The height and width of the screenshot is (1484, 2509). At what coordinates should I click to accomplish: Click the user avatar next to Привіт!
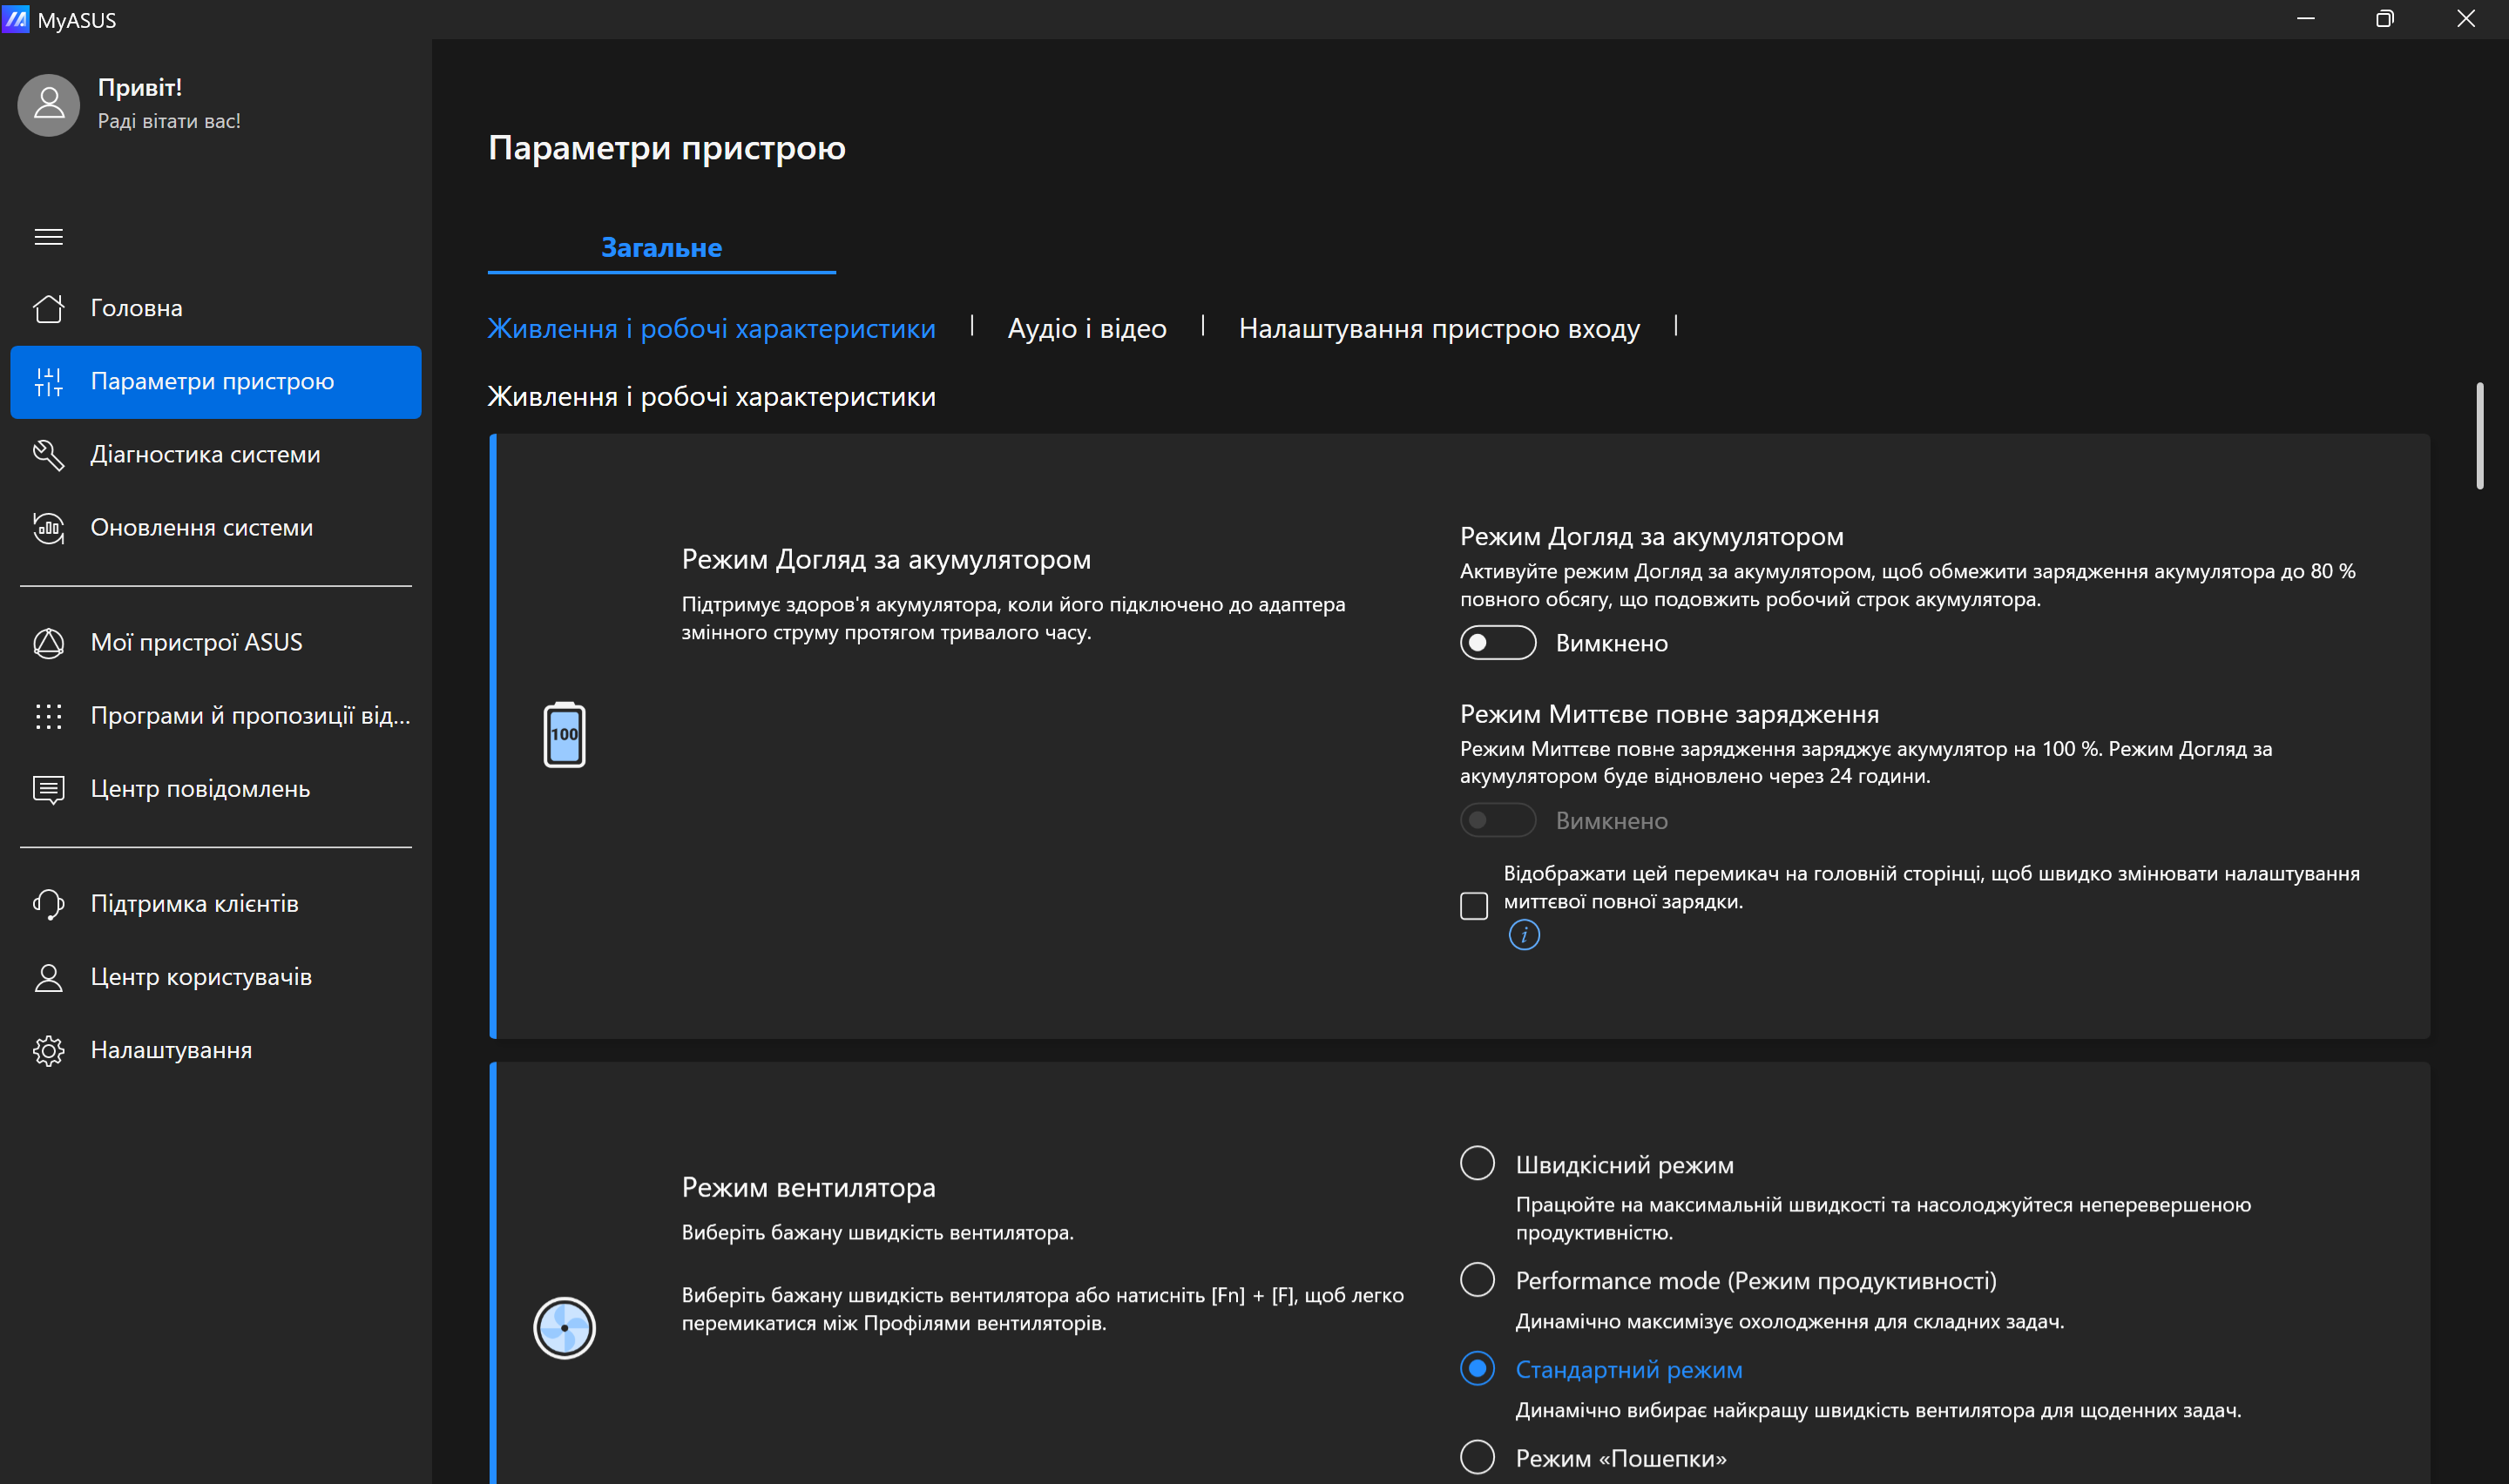pyautogui.click(x=47, y=104)
